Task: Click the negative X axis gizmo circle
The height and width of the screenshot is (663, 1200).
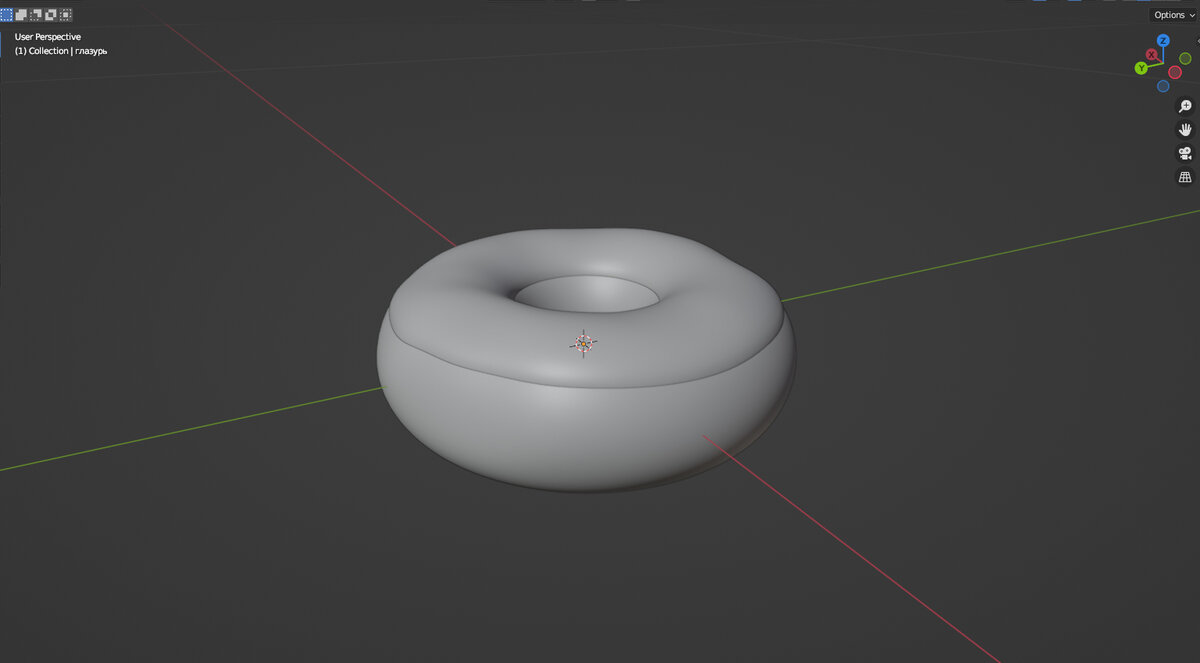Action: [x=1175, y=72]
